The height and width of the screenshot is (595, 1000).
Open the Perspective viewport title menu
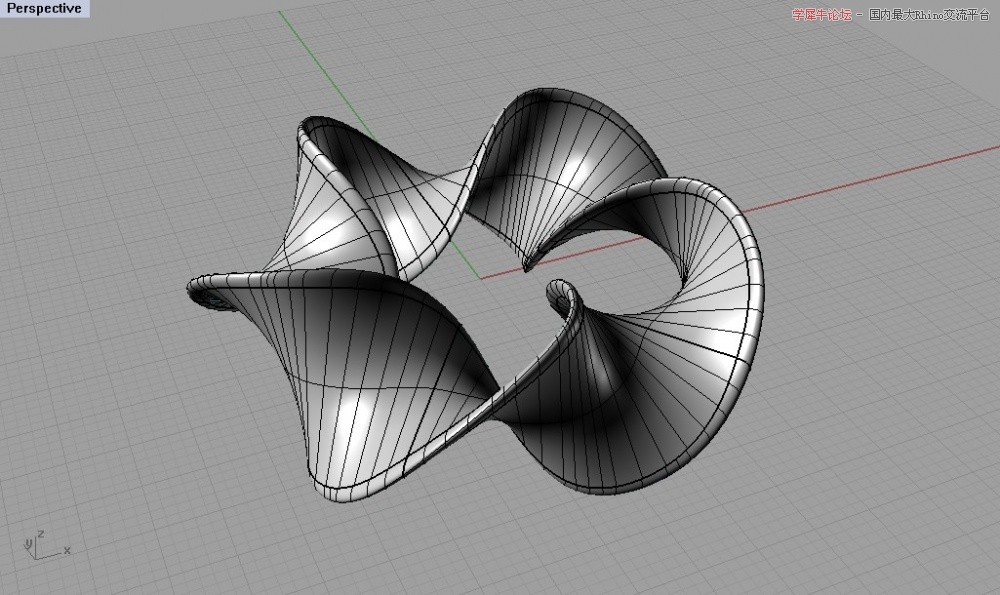(x=44, y=8)
